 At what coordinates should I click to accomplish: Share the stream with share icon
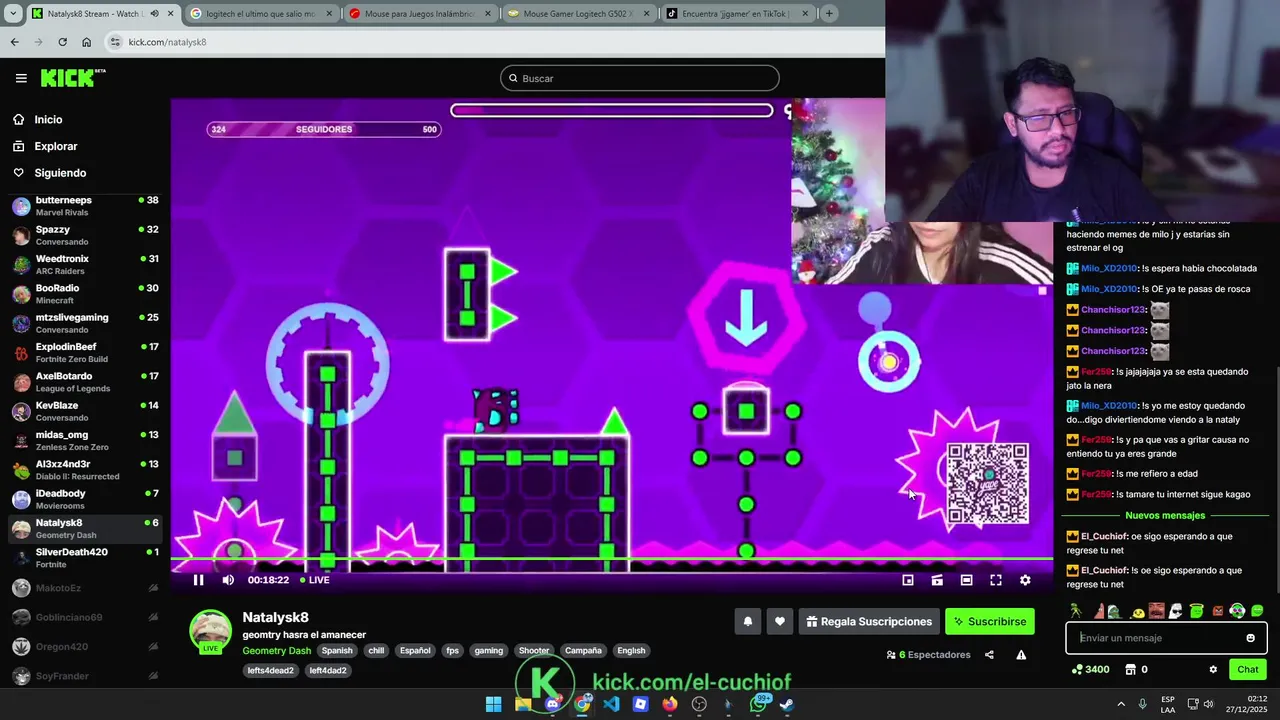point(989,655)
